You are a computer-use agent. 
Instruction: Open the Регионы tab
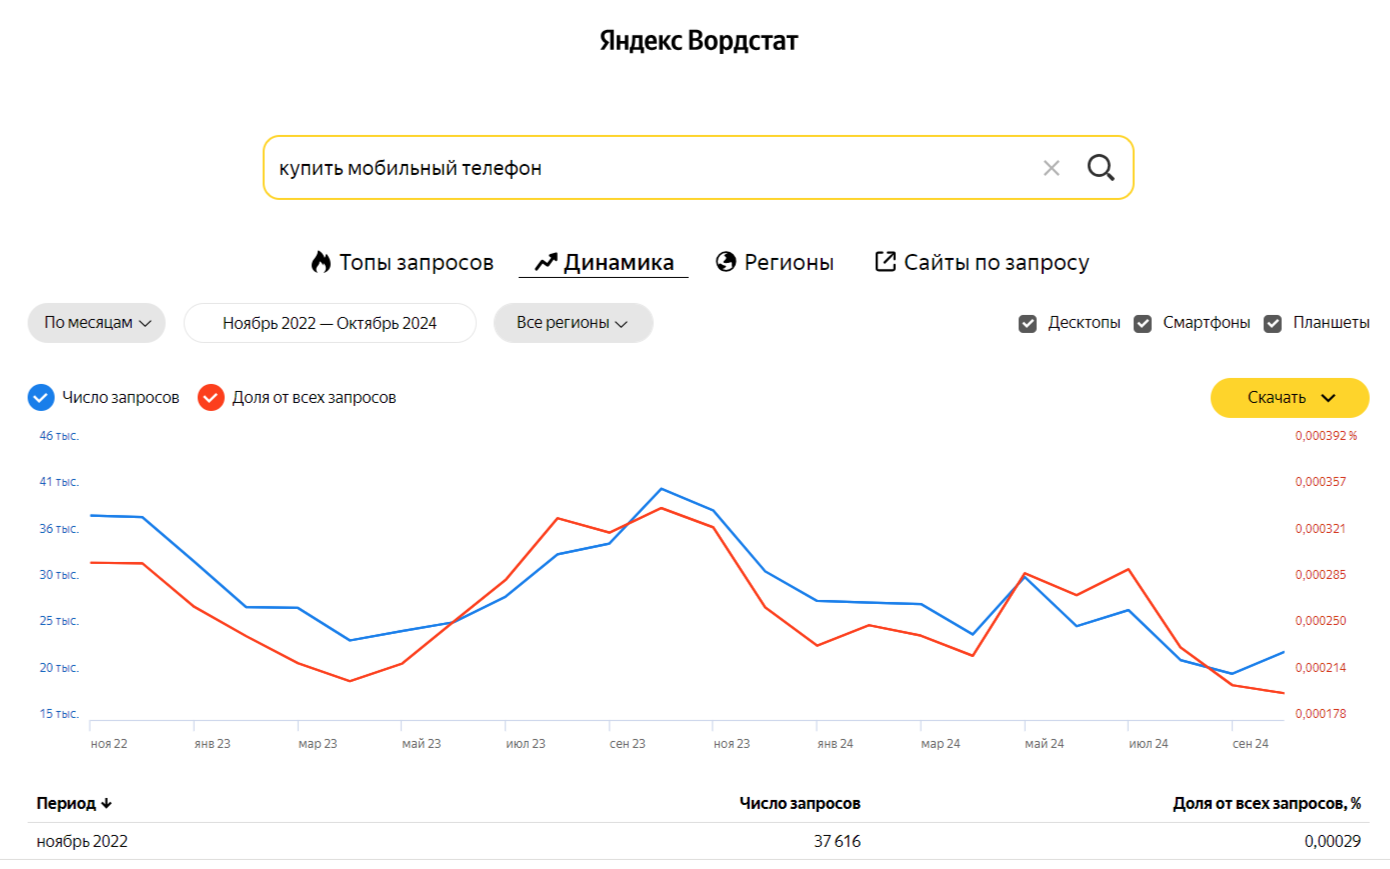[775, 262]
